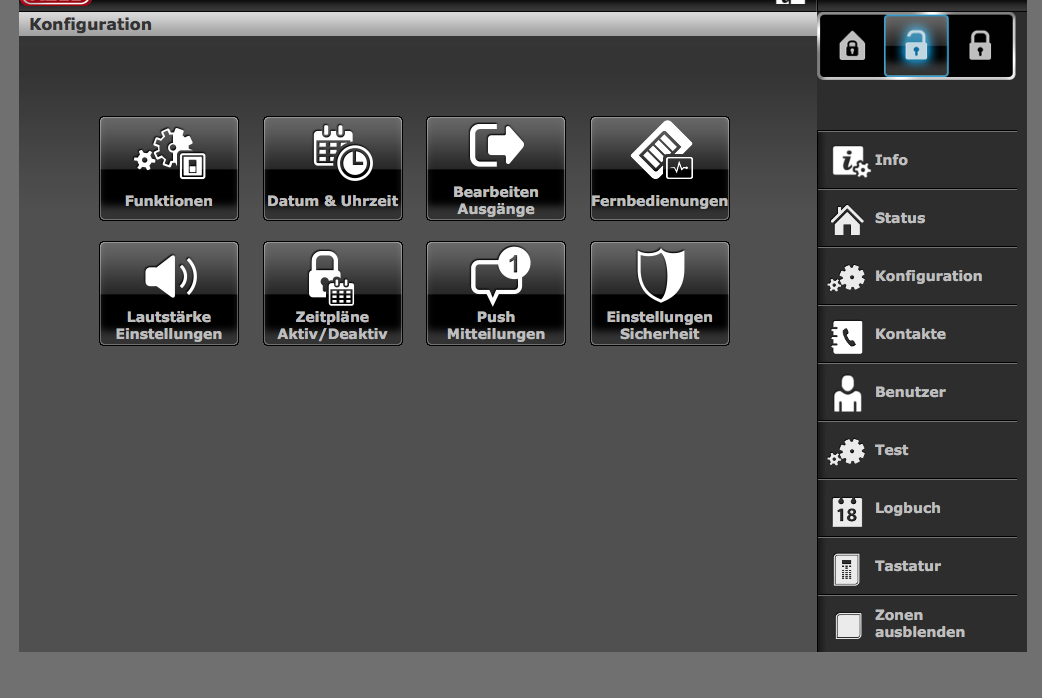Toggle the Zonen ausblenden checkbox
The image size is (1042, 698).
pos(848,626)
